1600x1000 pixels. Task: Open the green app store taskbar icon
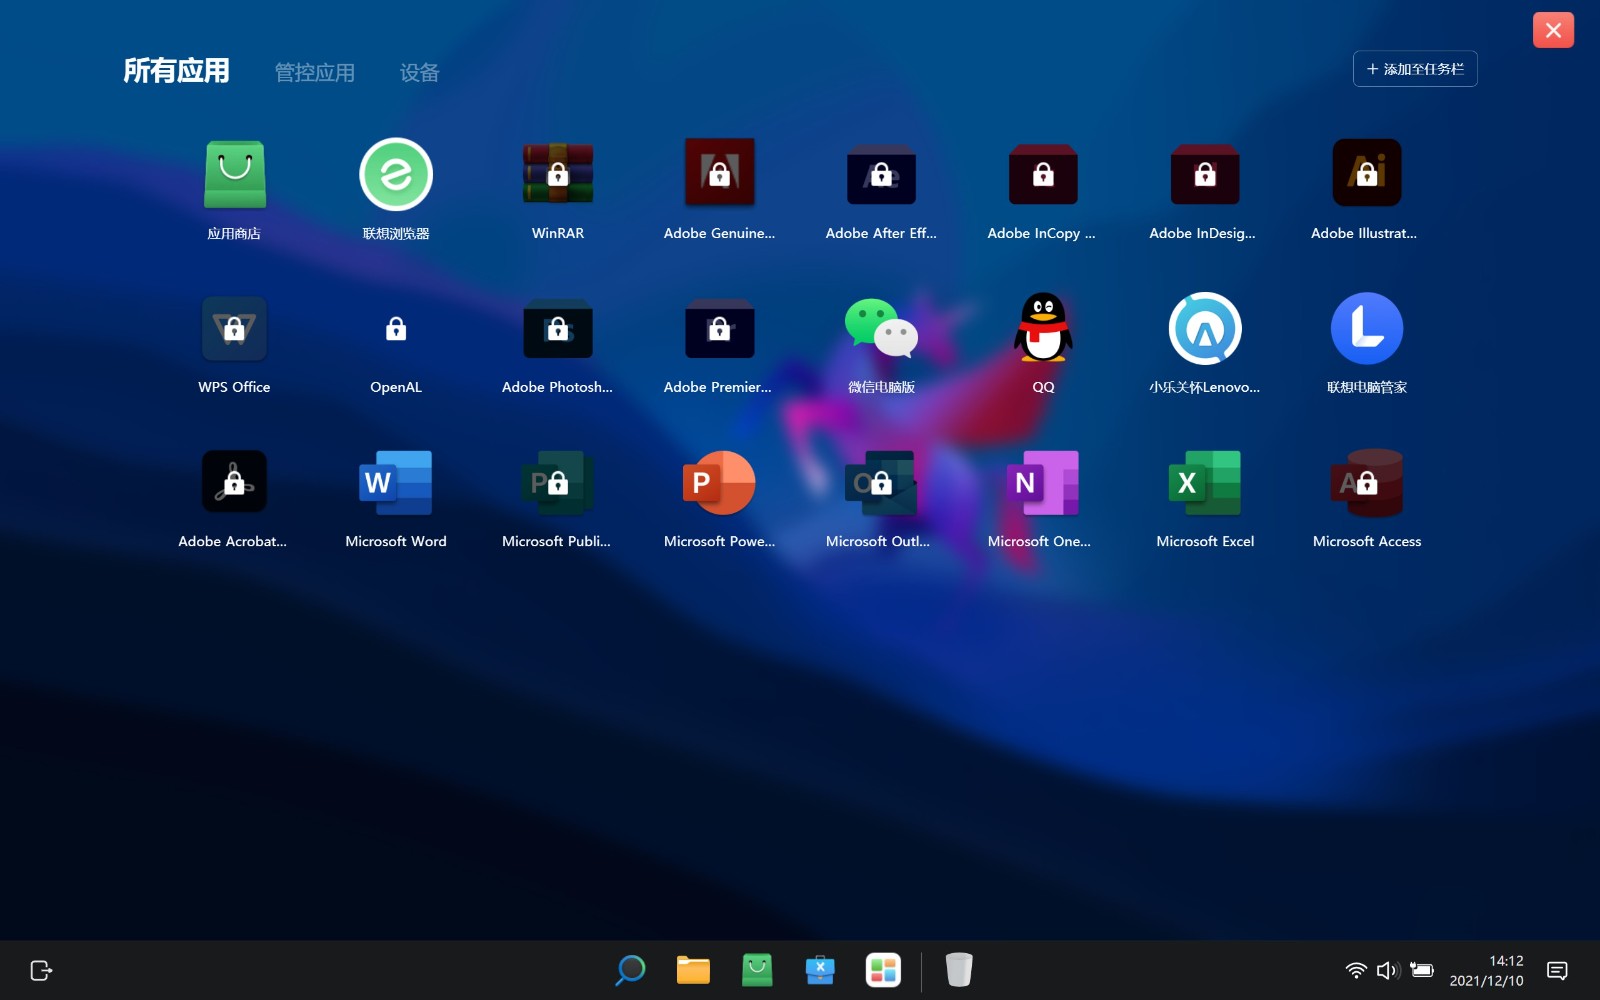click(757, 970)
